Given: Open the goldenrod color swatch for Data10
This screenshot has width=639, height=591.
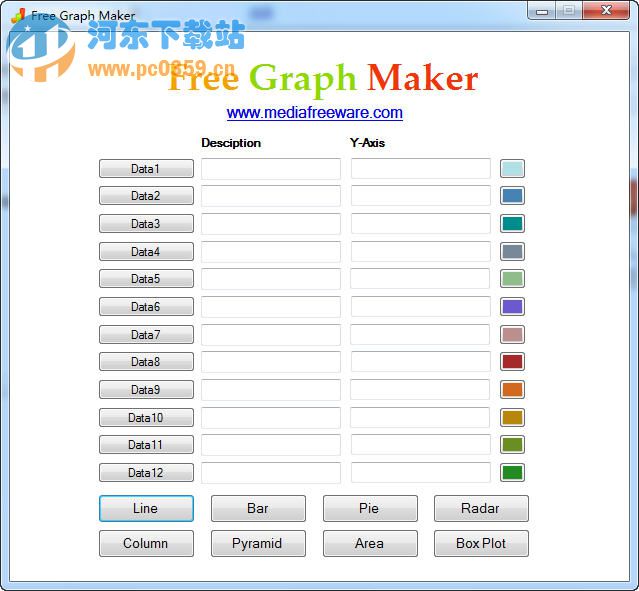Looking at the screenshot, I should point(512,417).
